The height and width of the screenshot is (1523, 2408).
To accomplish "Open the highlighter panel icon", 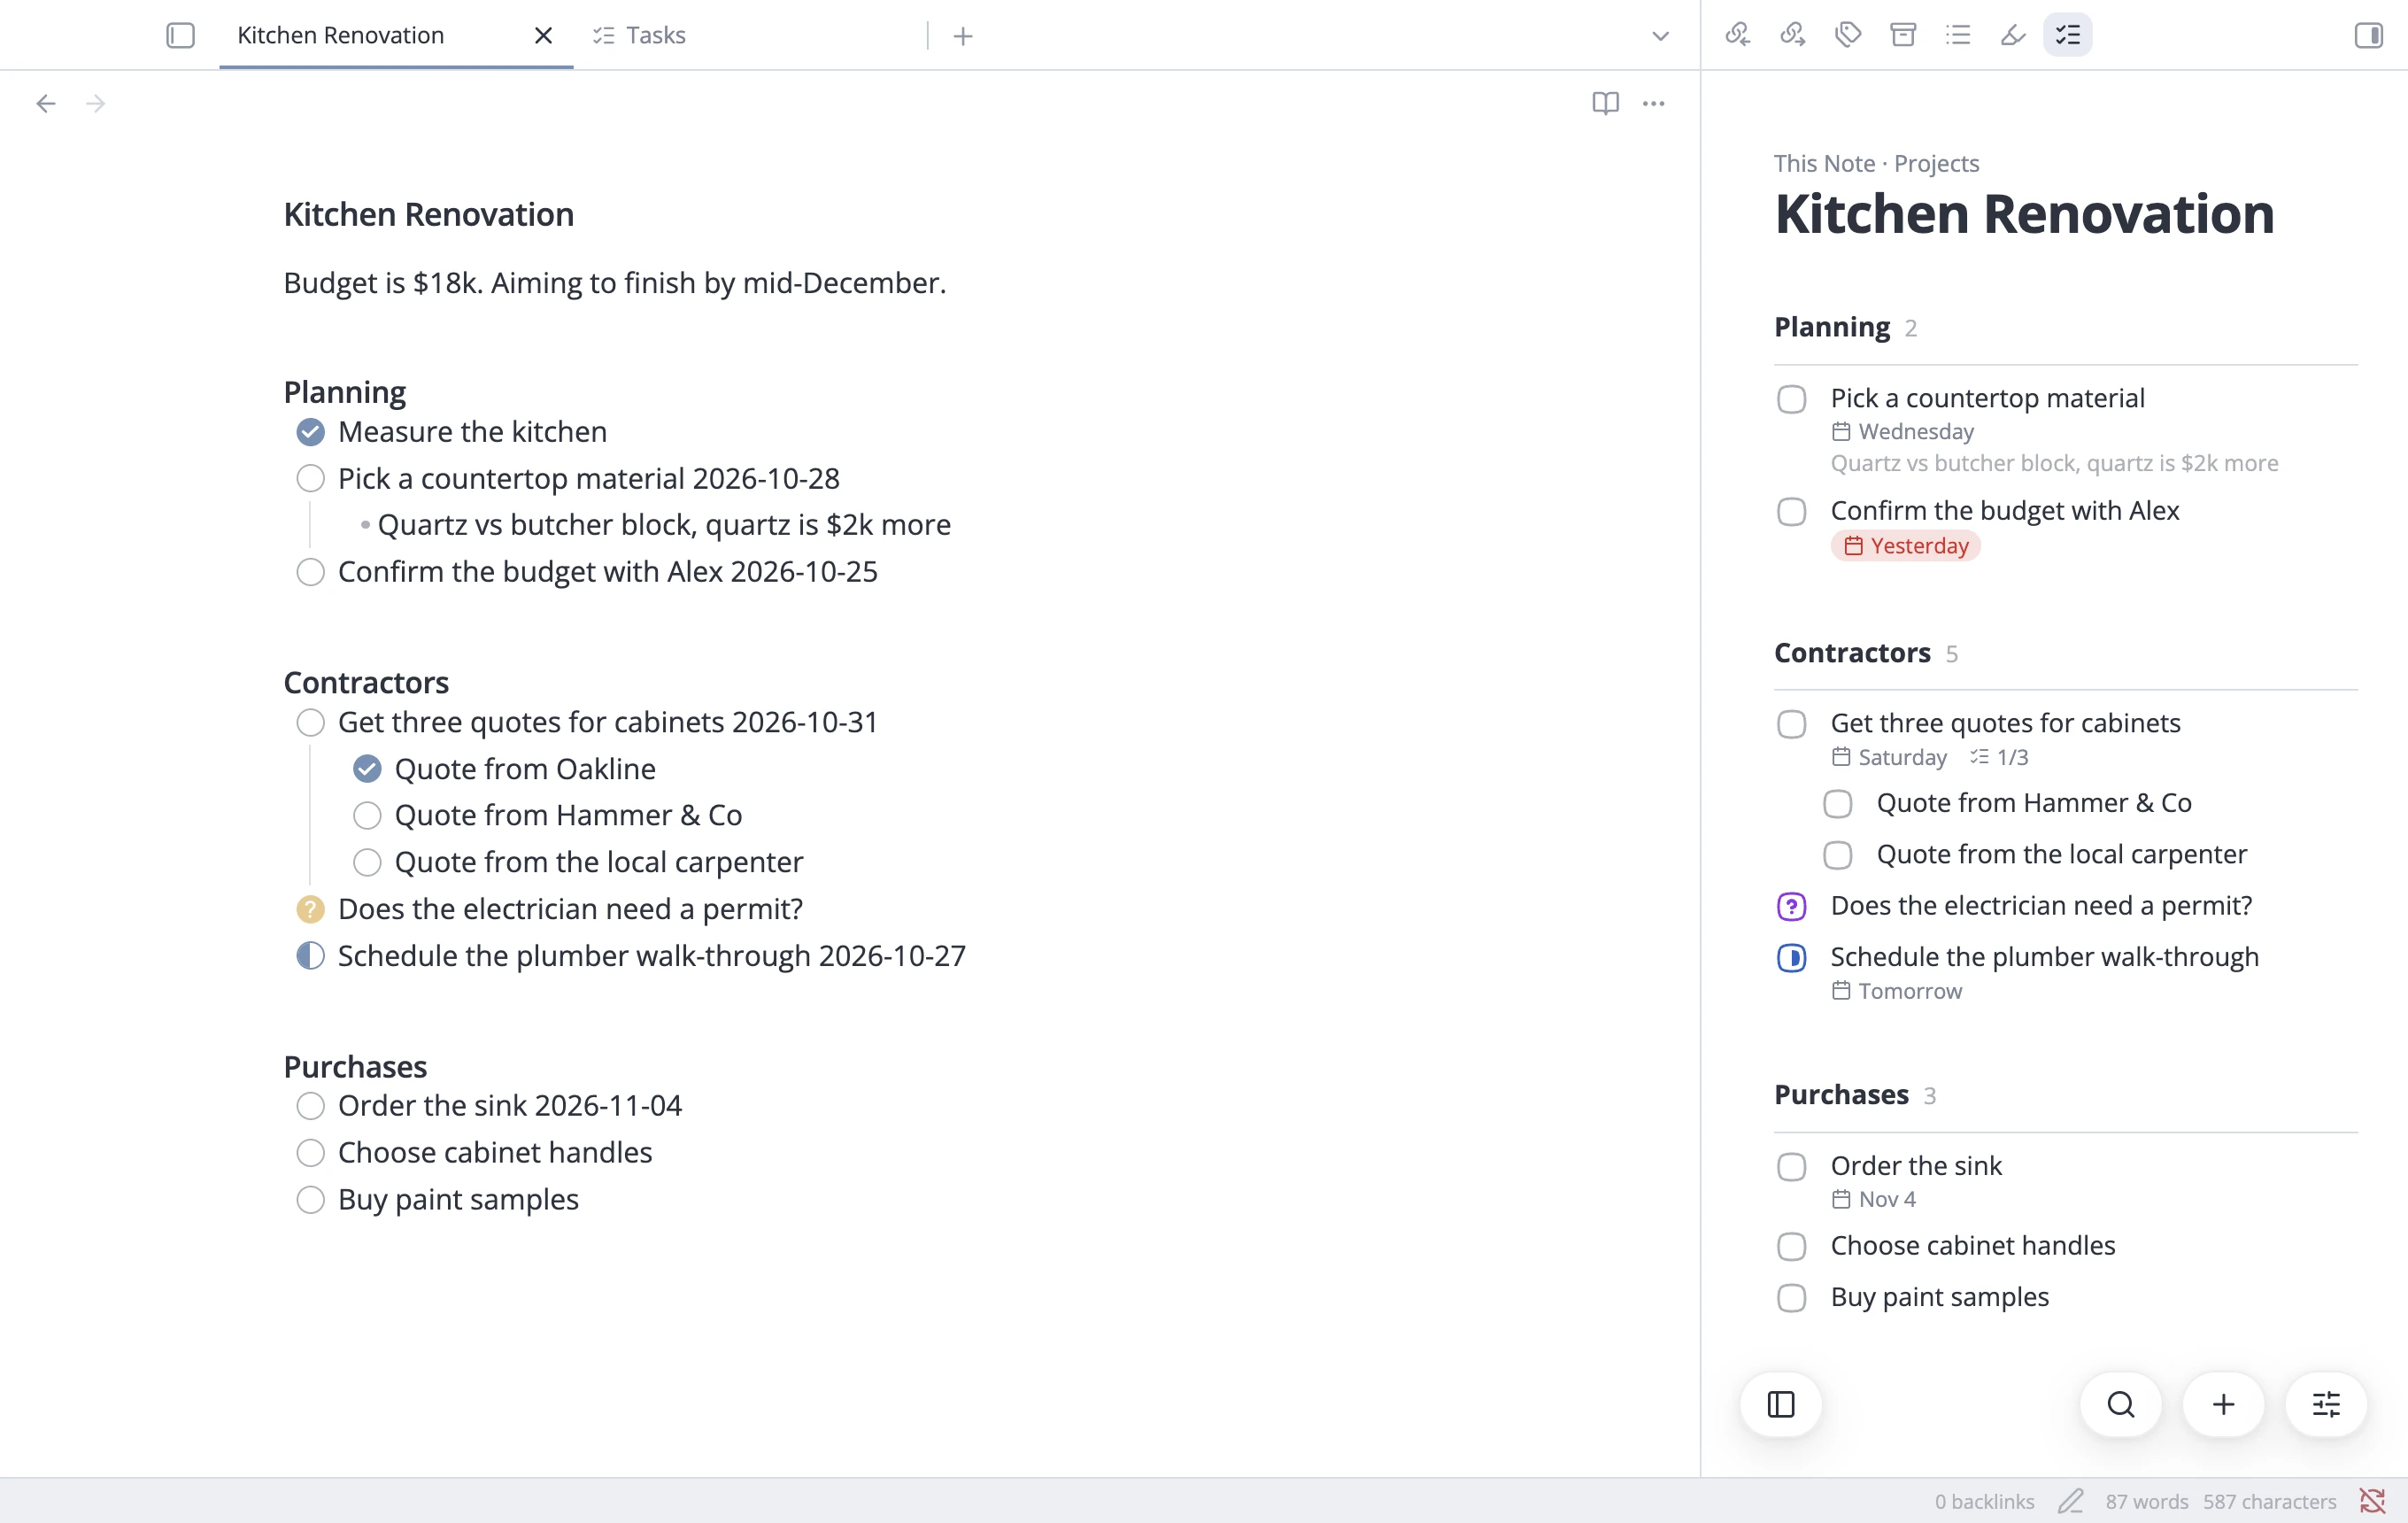I will click(x=2013, y=35).
